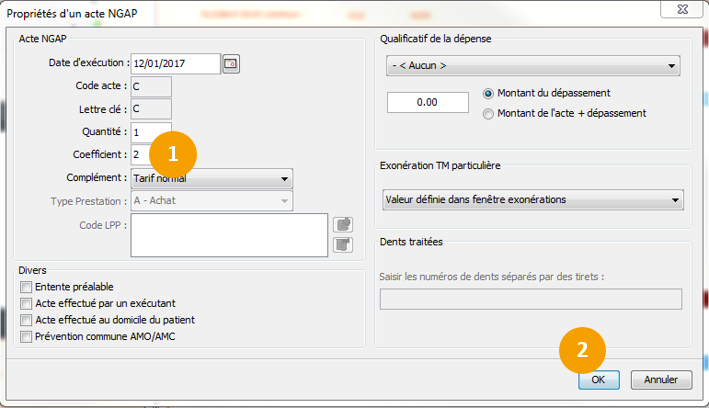709x408 pixels.
Task: Tick Acte effectué au domicile du patient
Action: coord(26,320)
